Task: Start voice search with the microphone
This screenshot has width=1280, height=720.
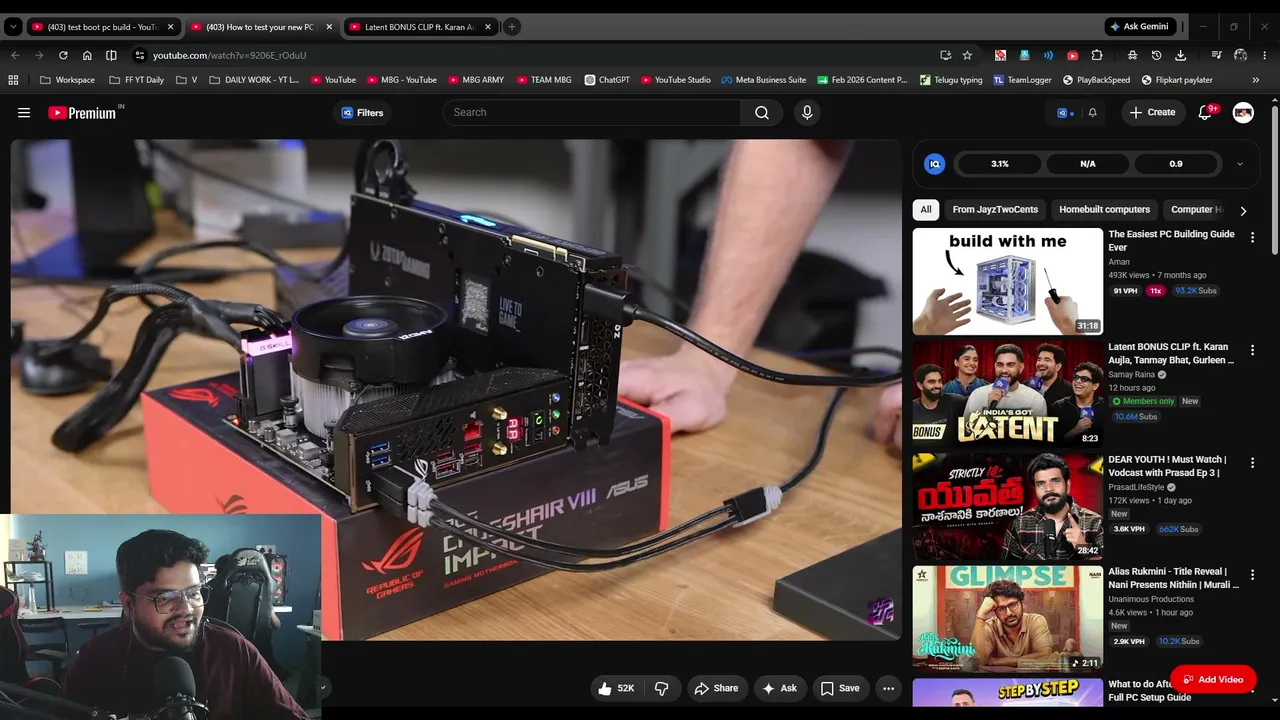Action: coord(807,113)
